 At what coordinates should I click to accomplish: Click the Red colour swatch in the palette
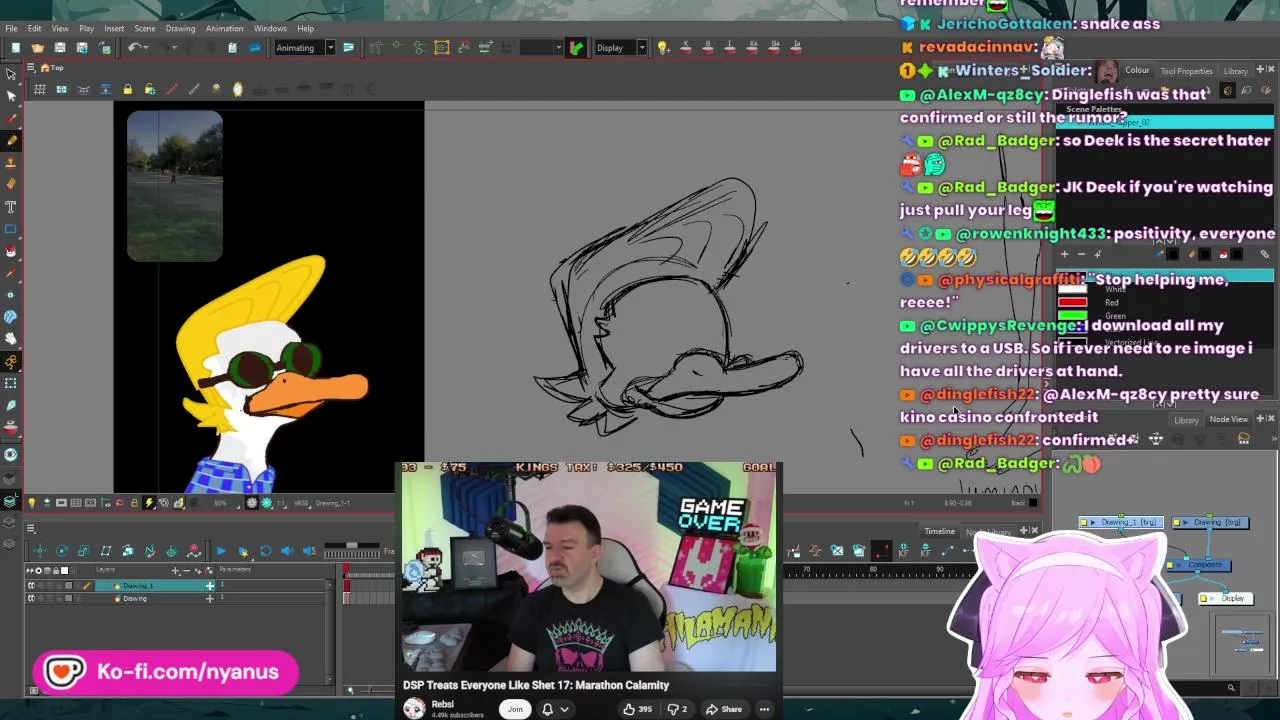click(1072, 302)
